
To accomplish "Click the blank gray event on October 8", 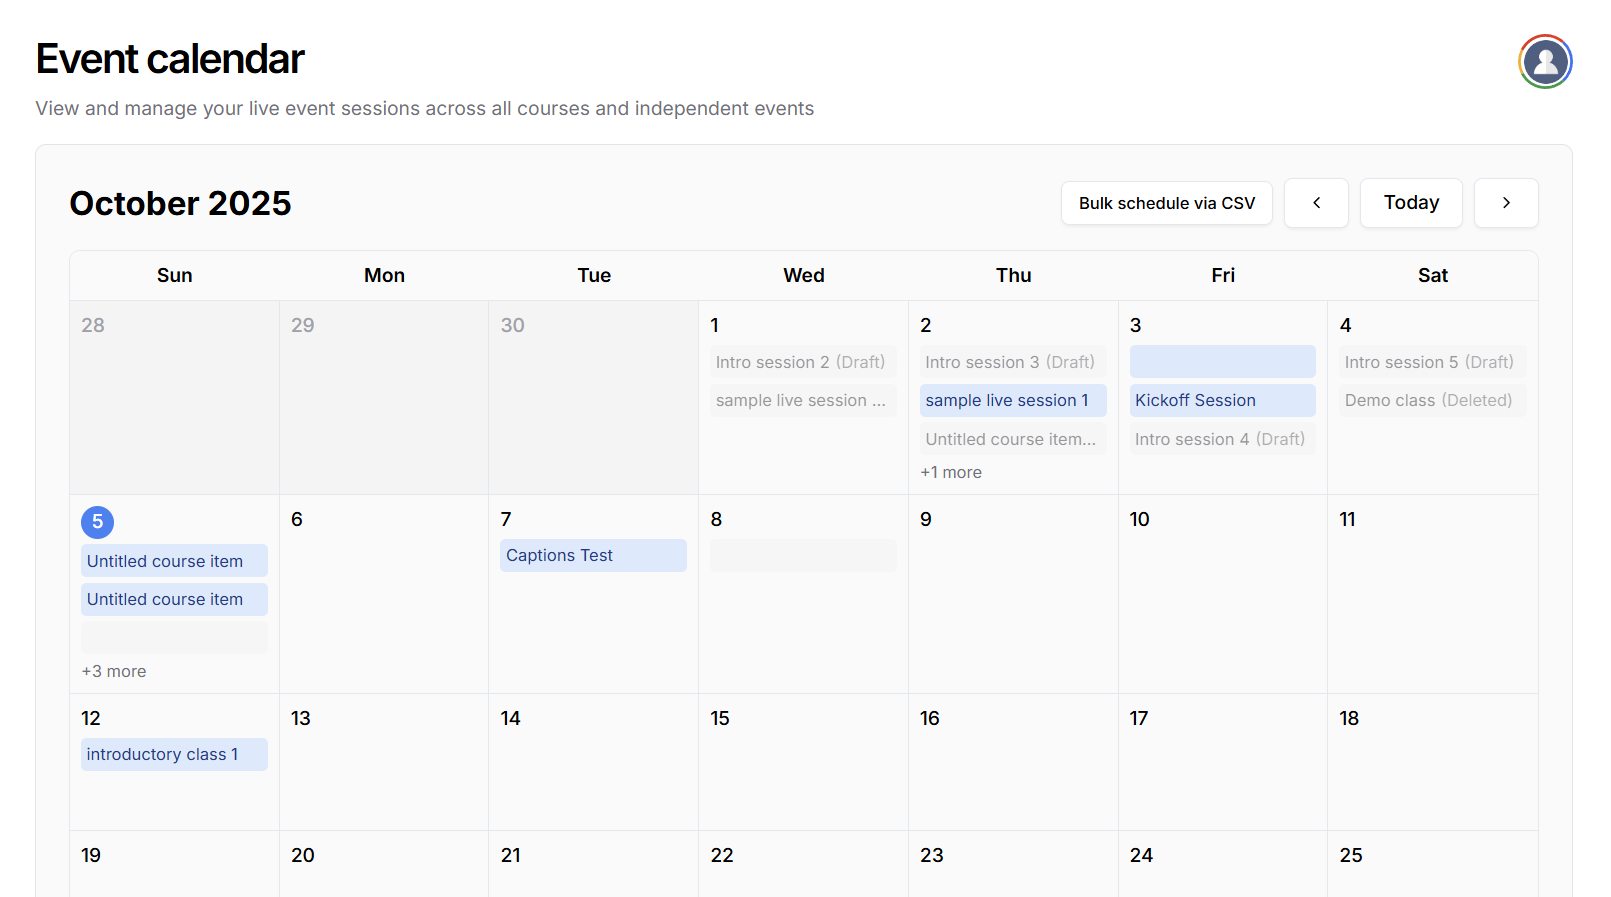I will click(802, 556).
